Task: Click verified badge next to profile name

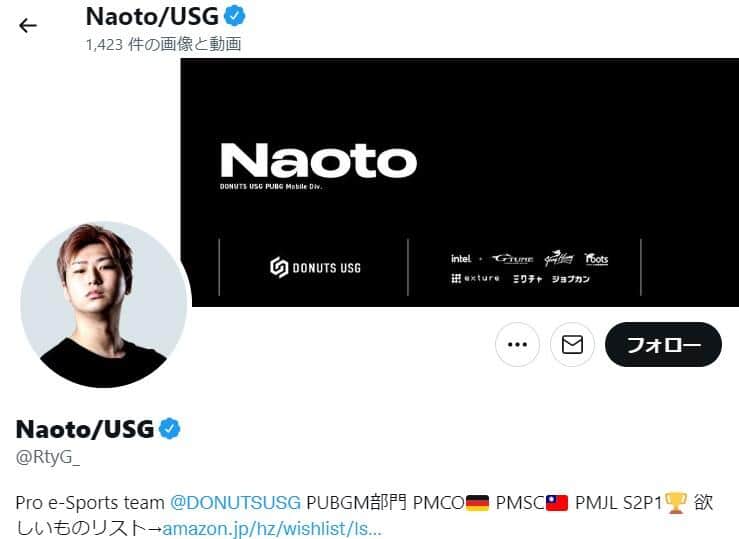Action: coord(169,429)
